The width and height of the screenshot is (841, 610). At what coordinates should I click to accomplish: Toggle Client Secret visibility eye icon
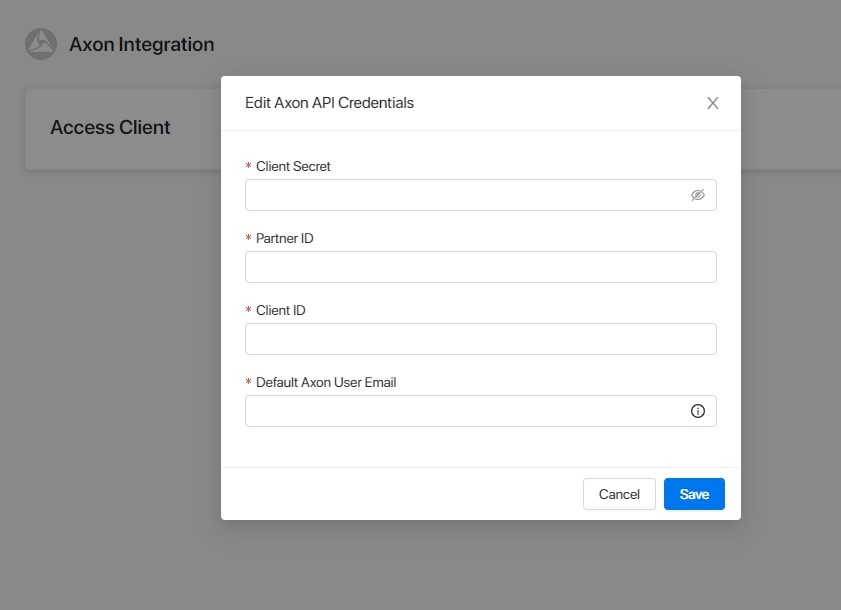698,195
